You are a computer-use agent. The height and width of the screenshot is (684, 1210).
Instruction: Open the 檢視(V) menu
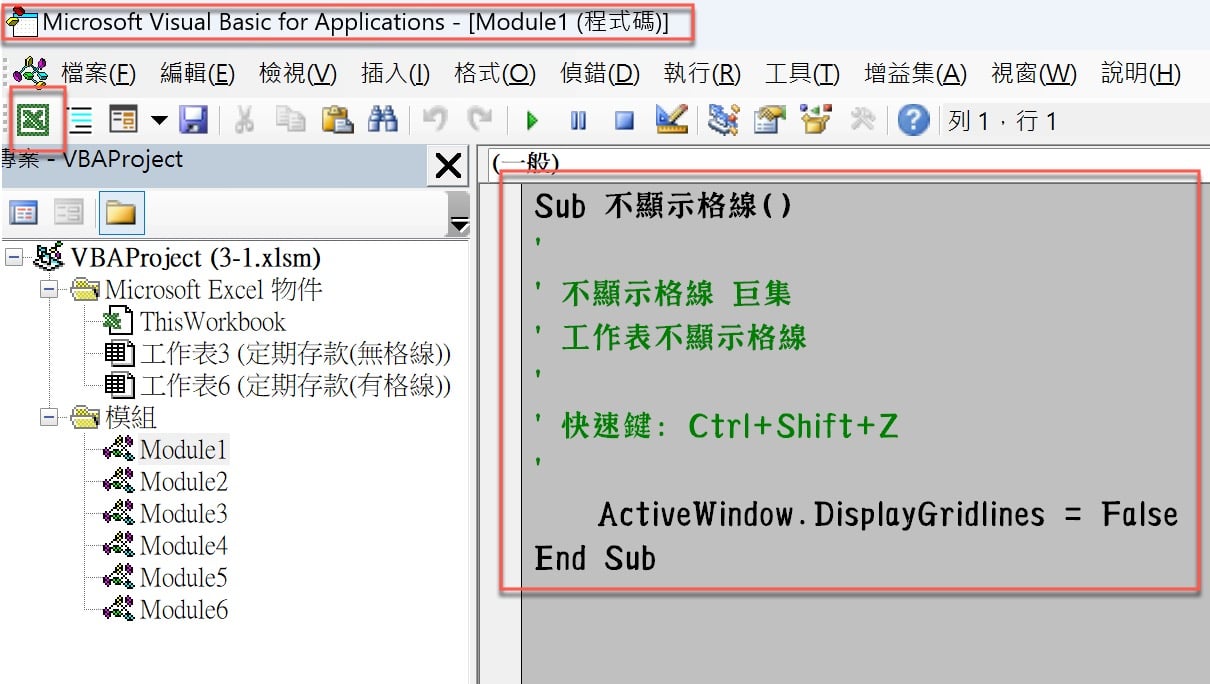(x=297, y=74)
